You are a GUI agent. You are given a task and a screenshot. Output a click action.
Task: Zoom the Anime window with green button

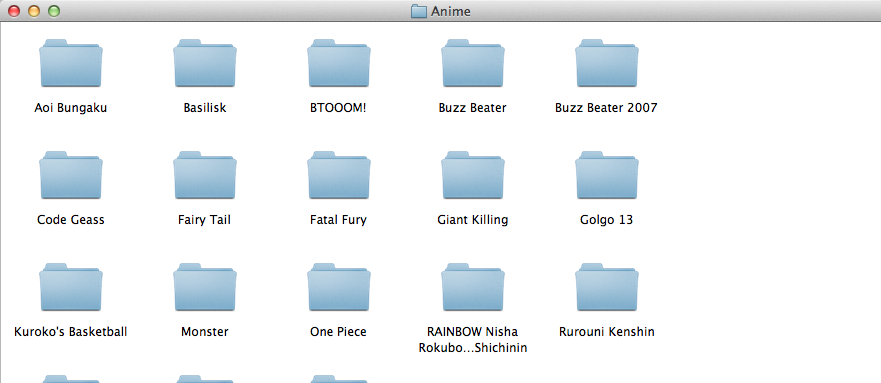tap(54, 11)
